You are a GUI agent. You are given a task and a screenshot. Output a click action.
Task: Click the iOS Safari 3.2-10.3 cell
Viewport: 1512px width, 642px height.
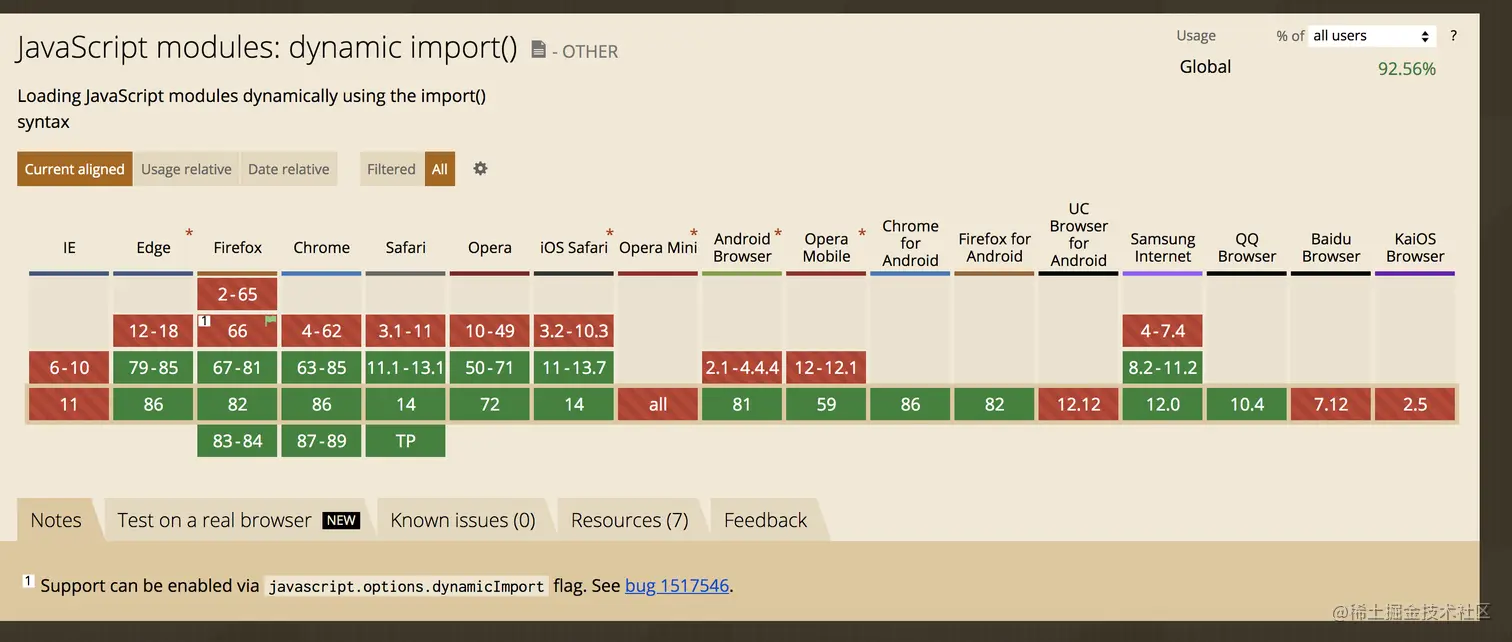click(574, 331)
